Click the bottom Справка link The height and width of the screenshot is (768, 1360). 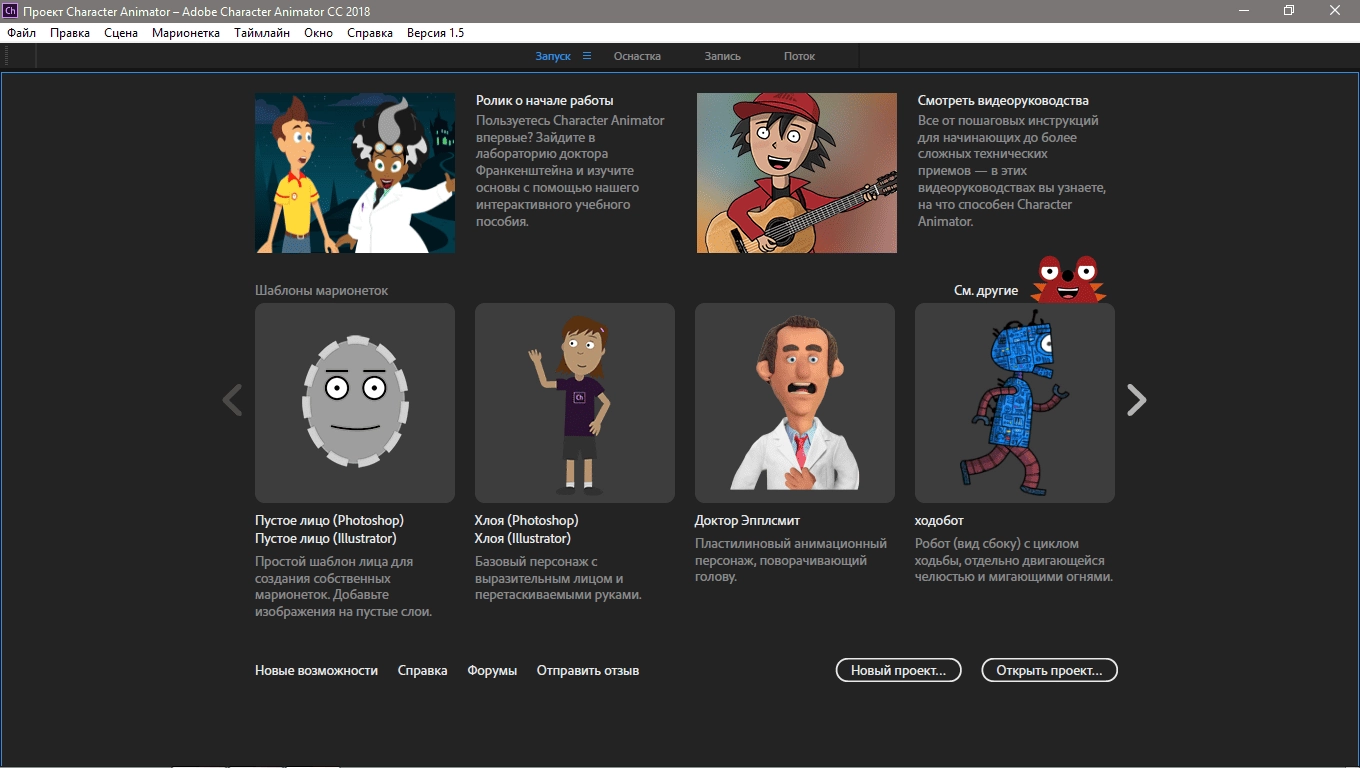click(x=422, y=670)
